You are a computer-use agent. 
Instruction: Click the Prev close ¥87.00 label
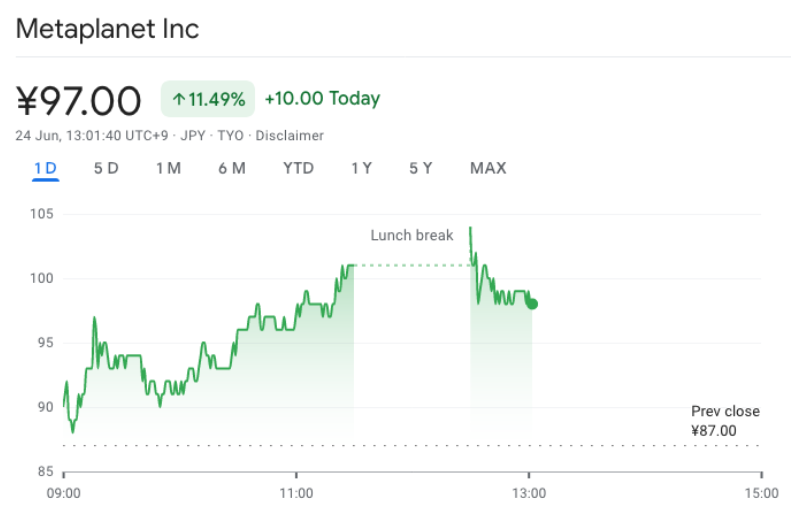pyautogui.click(x=725, y=421)
